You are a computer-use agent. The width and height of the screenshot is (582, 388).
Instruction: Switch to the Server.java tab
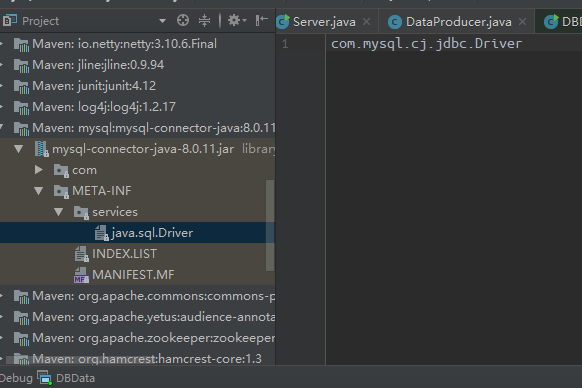(x=324, y=22)
